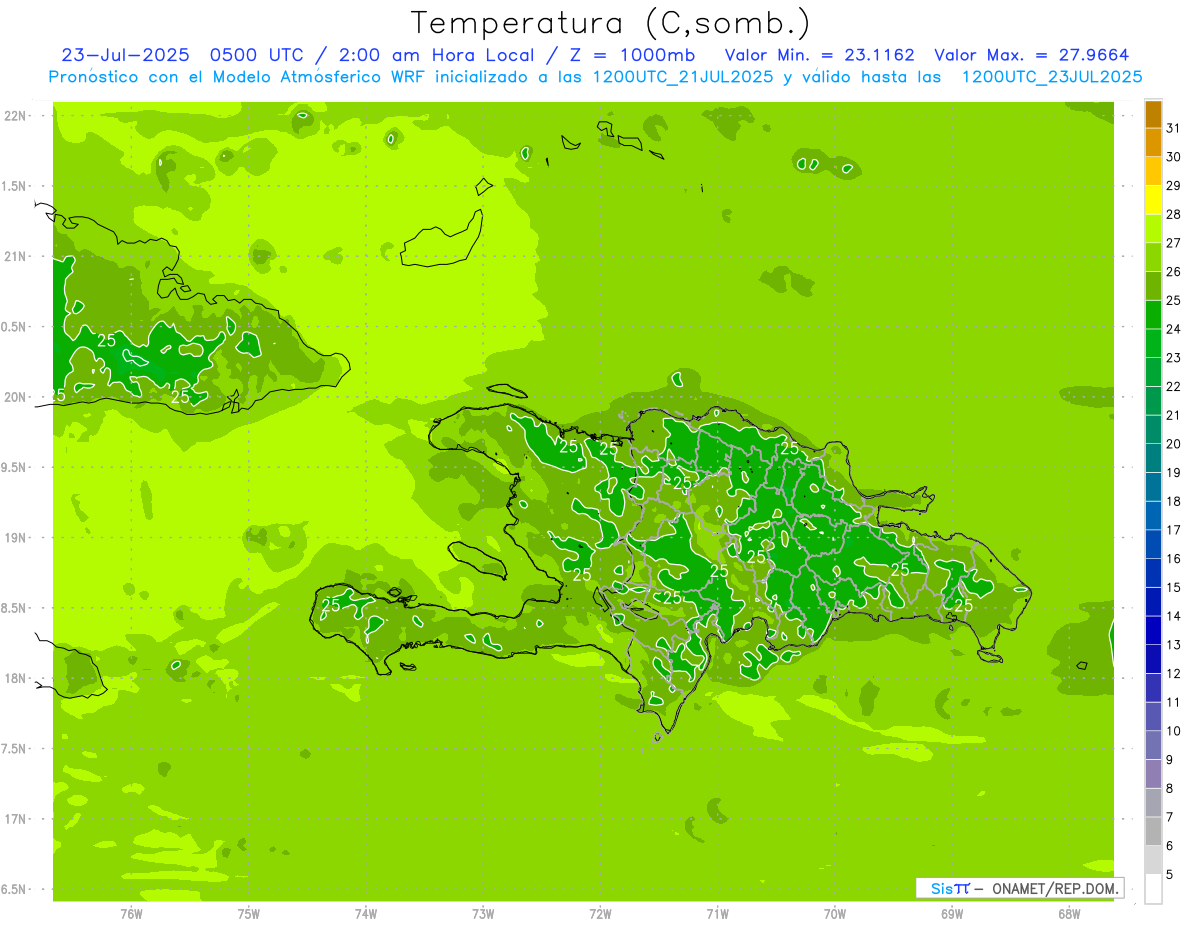Click the color-scale label '26'
1200x927 pixels.
[x=1174, y=272]
